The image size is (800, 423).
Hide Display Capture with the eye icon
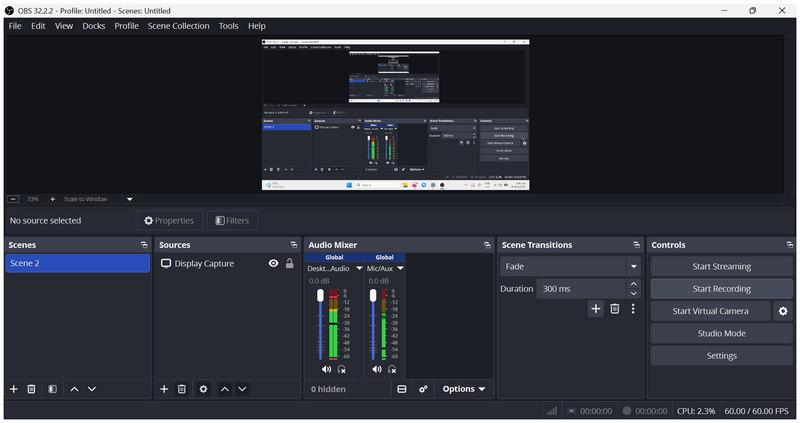point(273,263)
